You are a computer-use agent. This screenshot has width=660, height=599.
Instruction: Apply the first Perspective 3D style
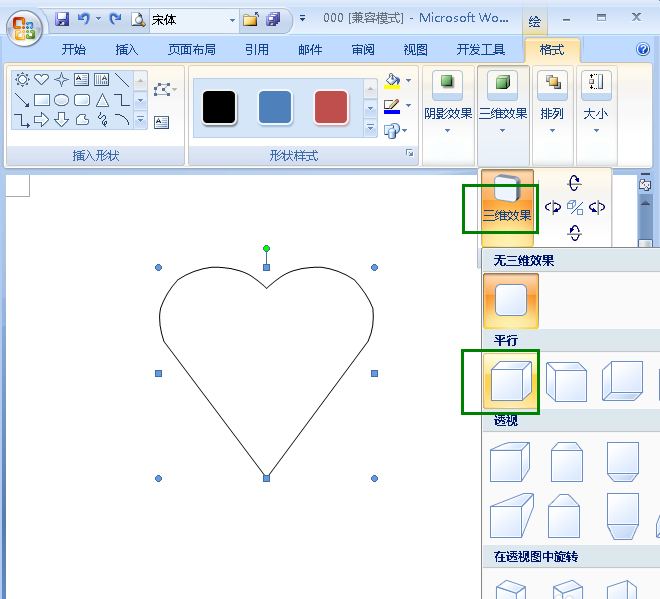pos(510,463)
